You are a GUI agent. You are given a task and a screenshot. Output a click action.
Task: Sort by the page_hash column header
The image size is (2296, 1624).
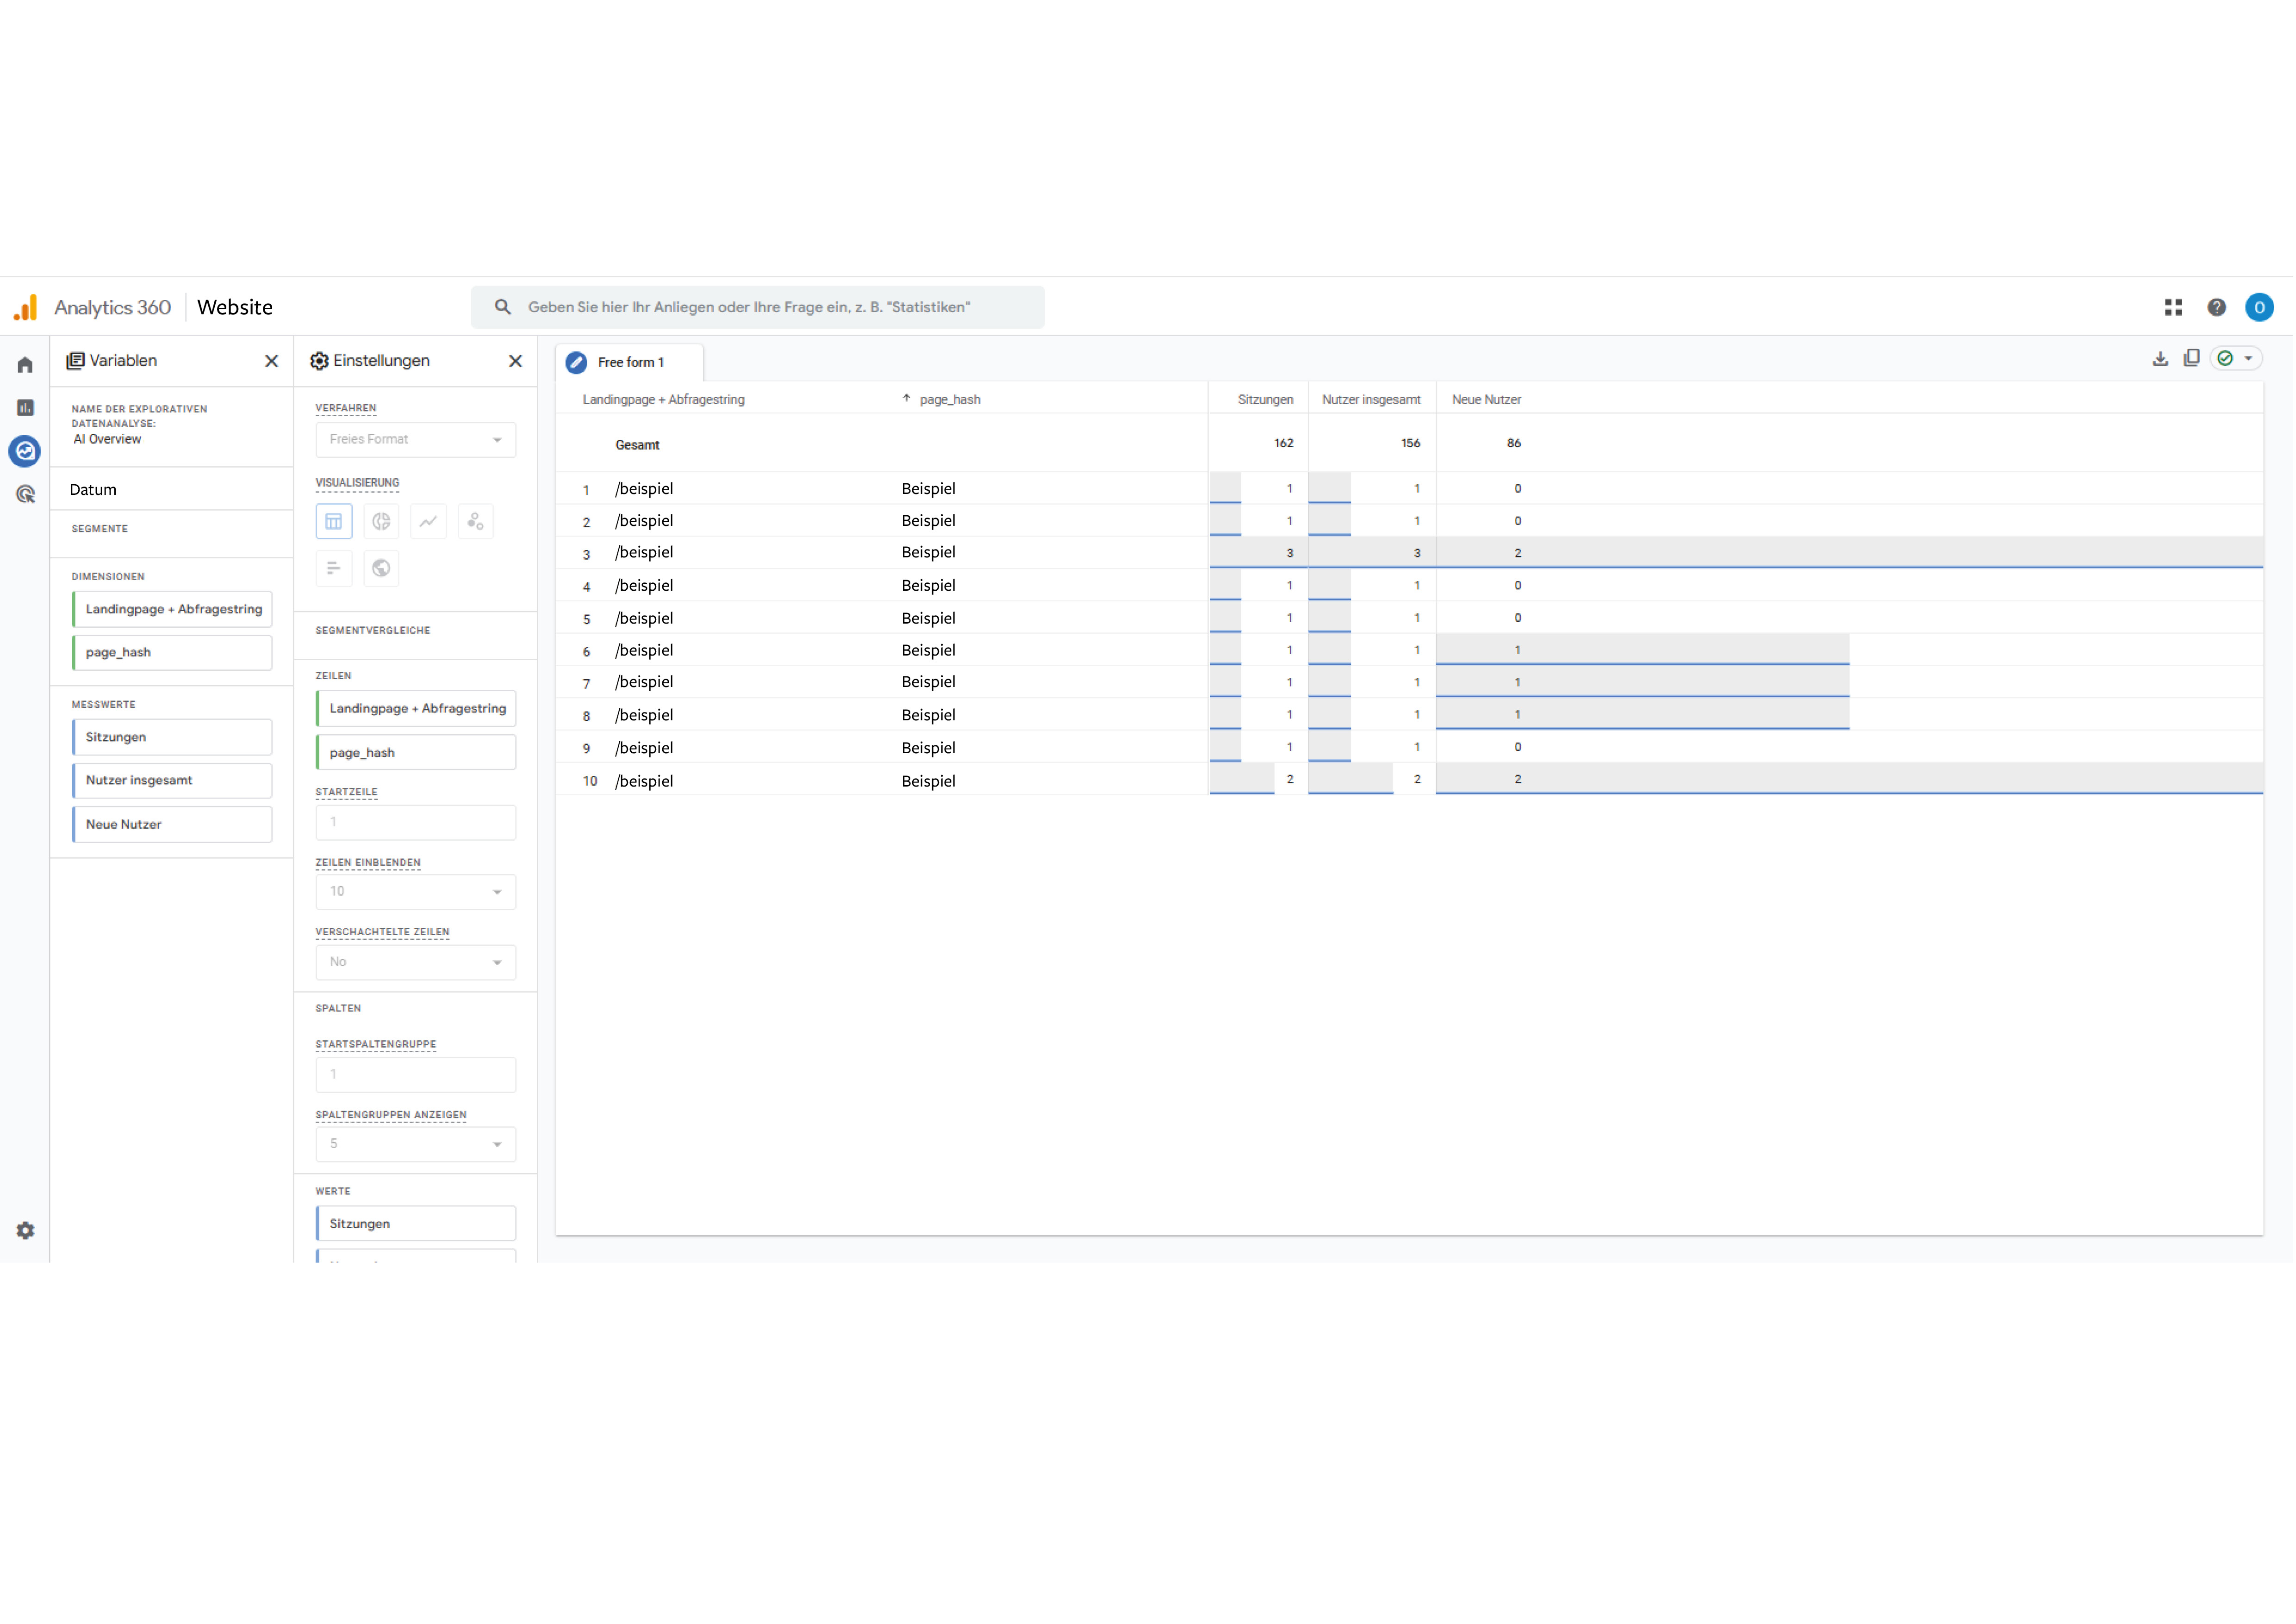click(949, 399)
